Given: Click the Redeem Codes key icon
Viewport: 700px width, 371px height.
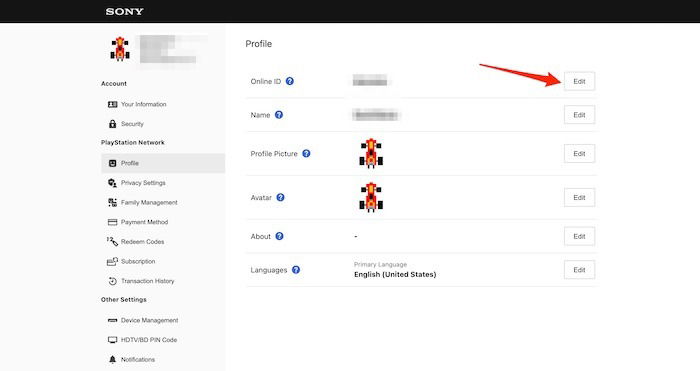Looking at the screenshot, I should coord(112,242).
